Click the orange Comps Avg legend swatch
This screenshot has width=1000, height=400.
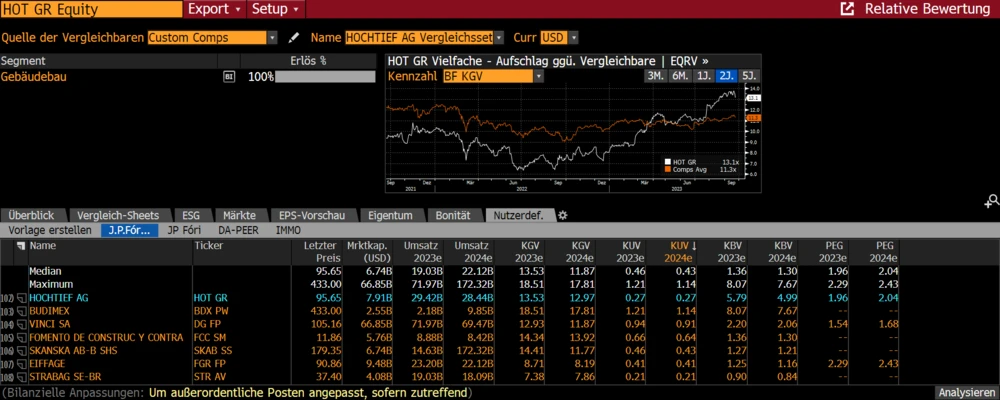[668, 171]
